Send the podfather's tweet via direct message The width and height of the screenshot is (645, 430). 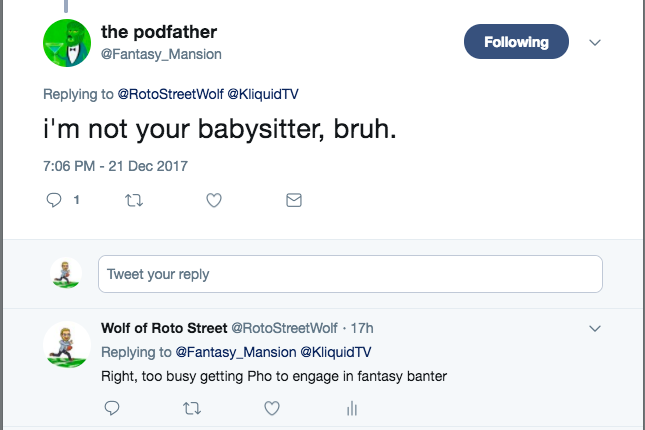coord(294,200)
